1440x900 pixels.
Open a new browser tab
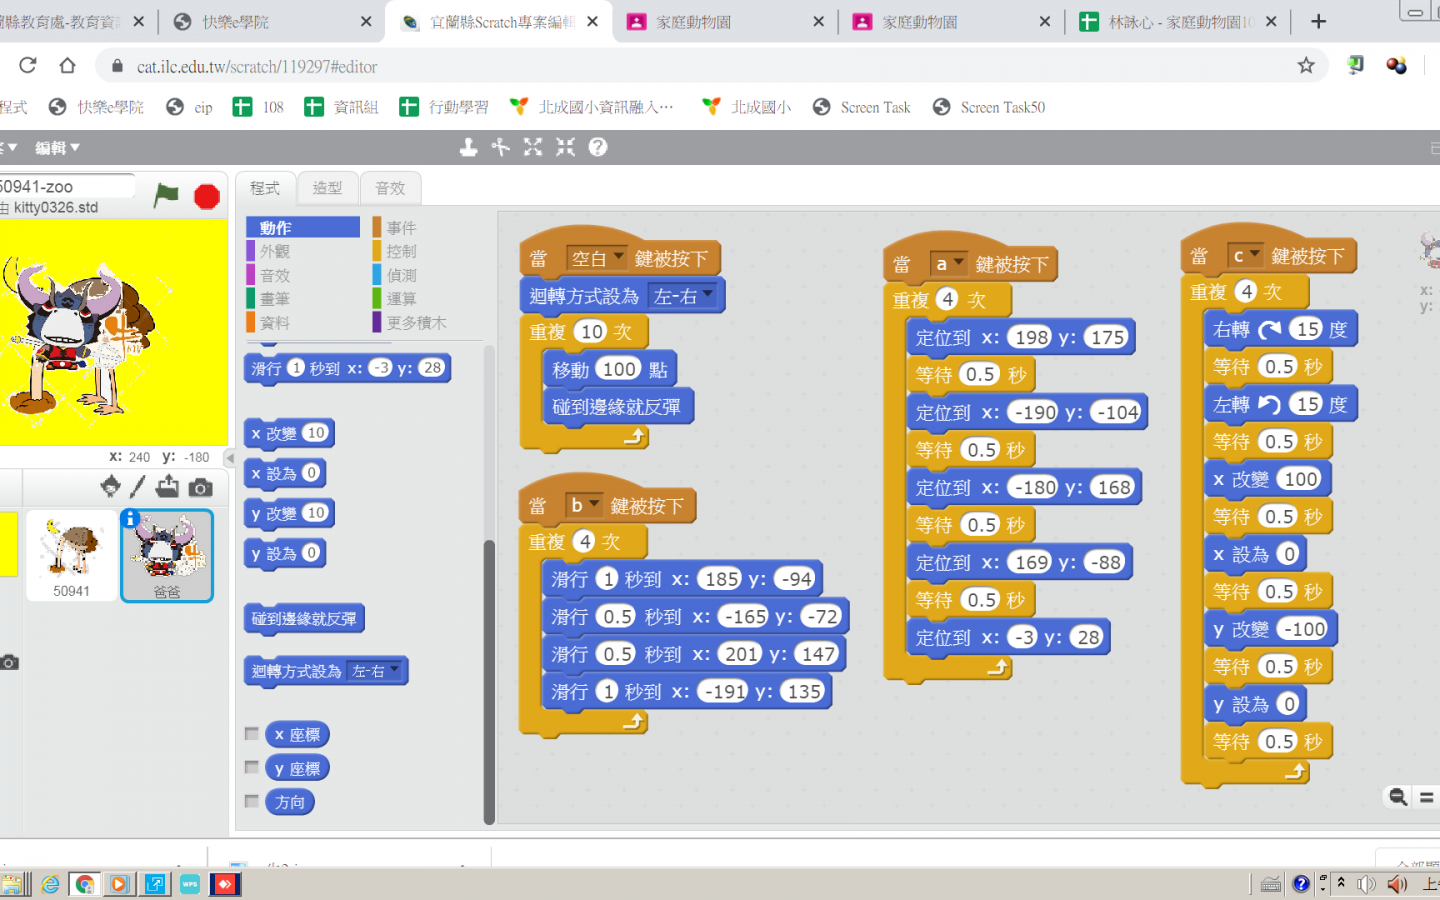coord(1318,21)
